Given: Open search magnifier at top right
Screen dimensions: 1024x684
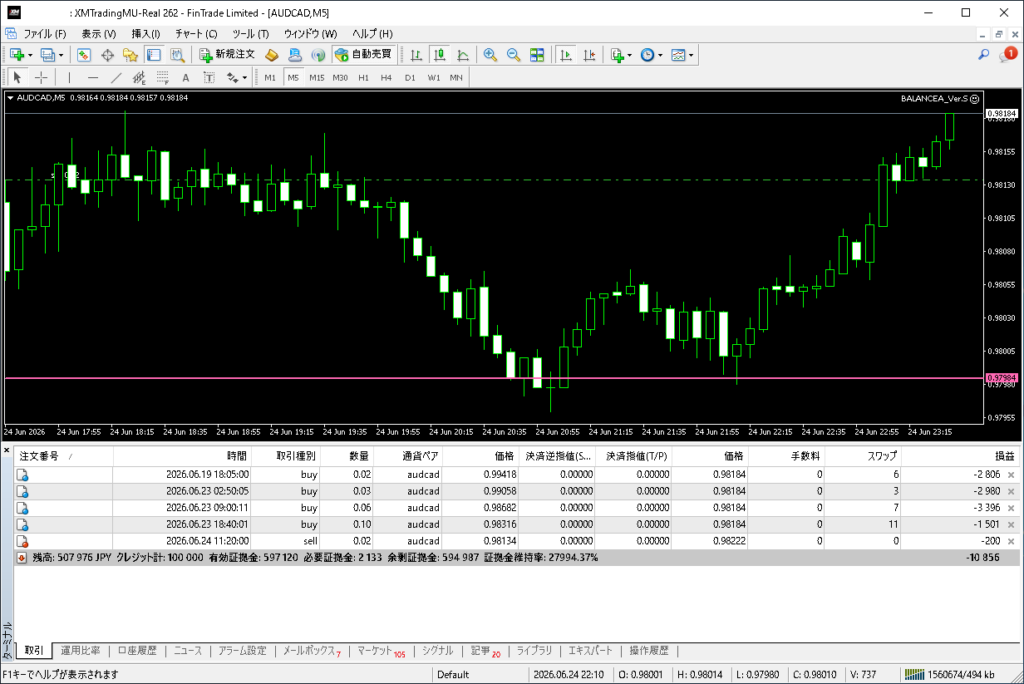Looking at the screenshot, I should 984,55.
